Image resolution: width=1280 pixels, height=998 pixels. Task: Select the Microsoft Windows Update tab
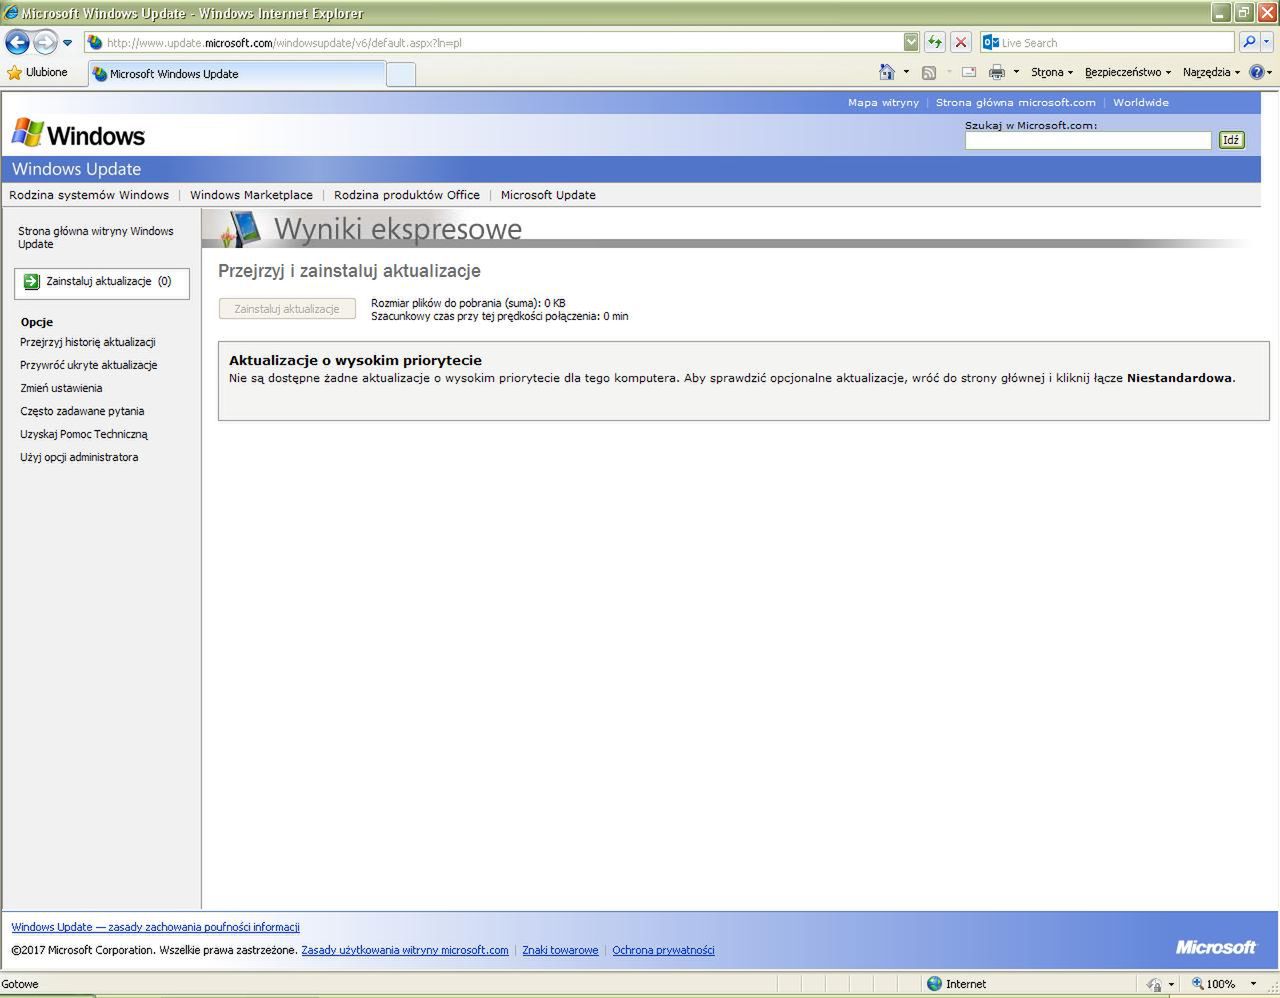(x=237, y=73)
